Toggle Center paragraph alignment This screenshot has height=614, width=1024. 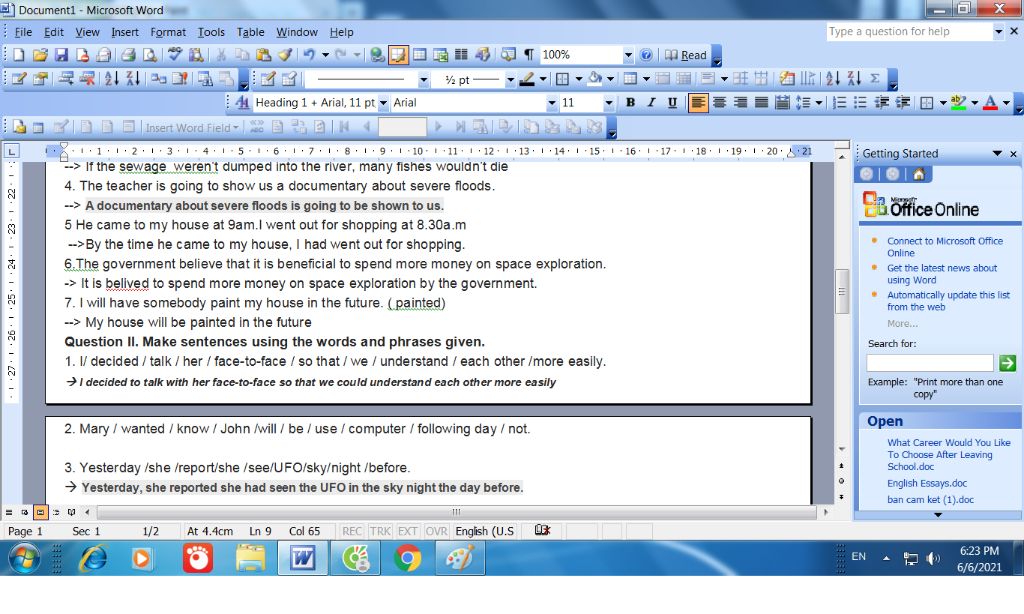[720, 103]
